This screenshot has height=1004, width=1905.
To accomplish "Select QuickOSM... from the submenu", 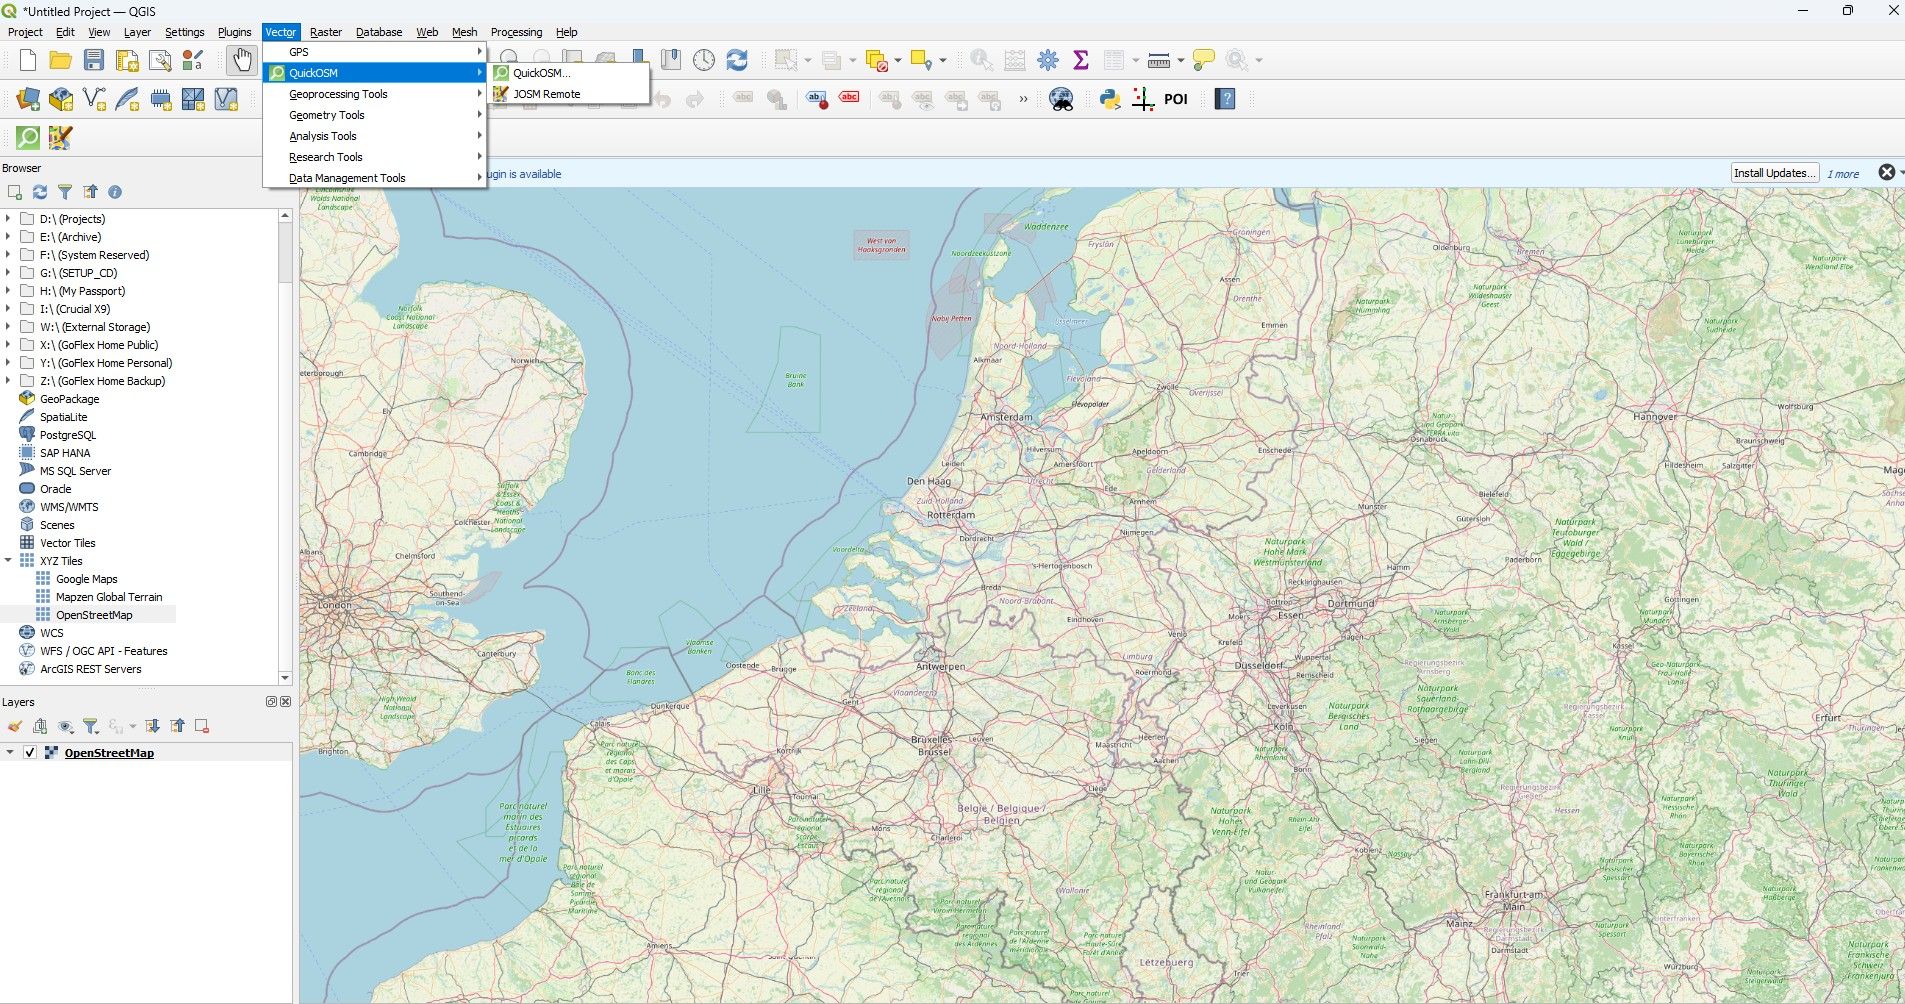I will (540, 72).
